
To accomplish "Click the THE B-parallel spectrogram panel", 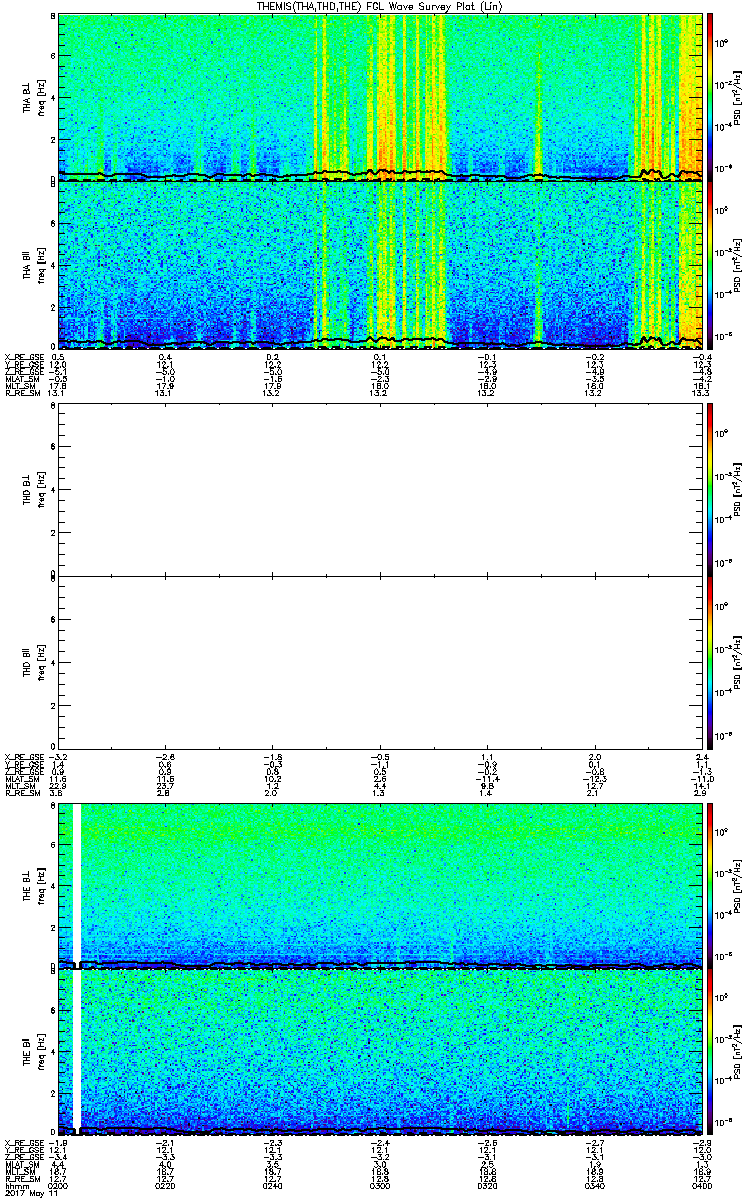I will point(381,1051).
